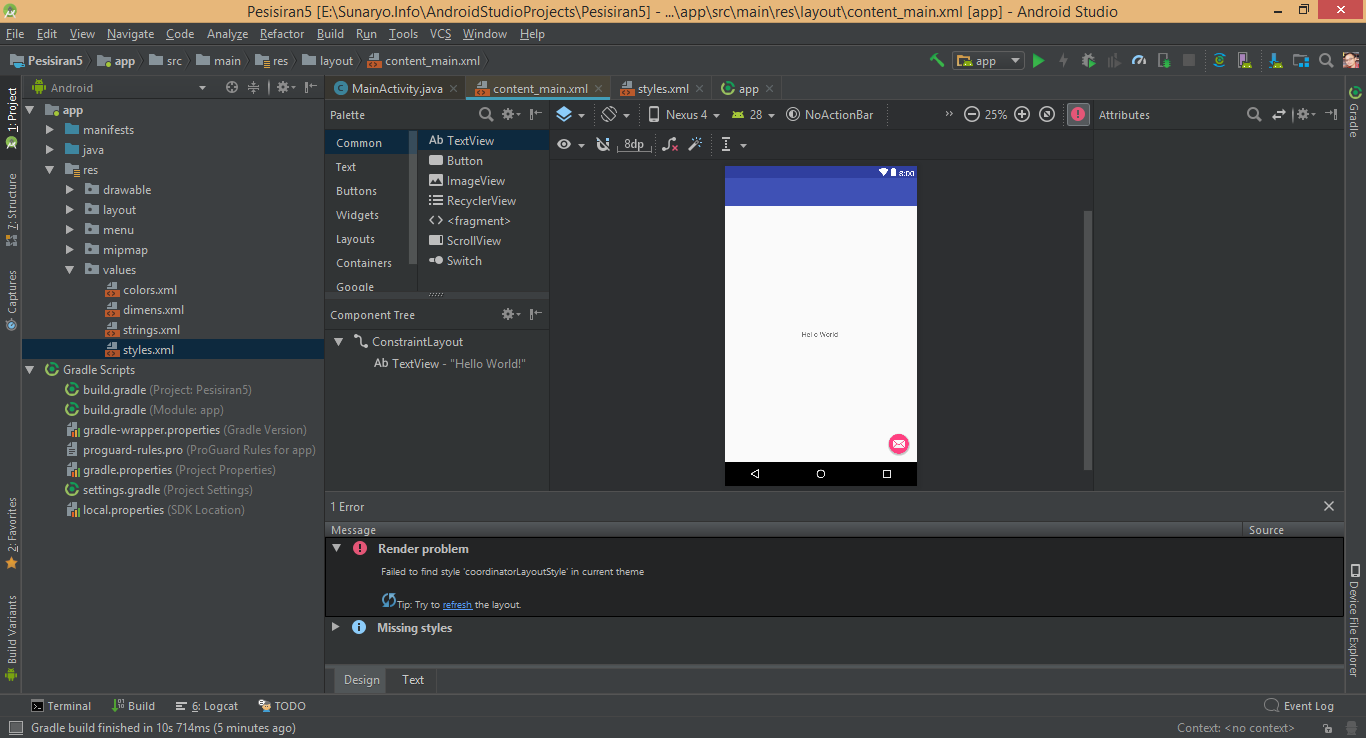Click Attach debugger to Android process icon
The height and width of the screenshot is (738, 1366).
pos(1163,61)
